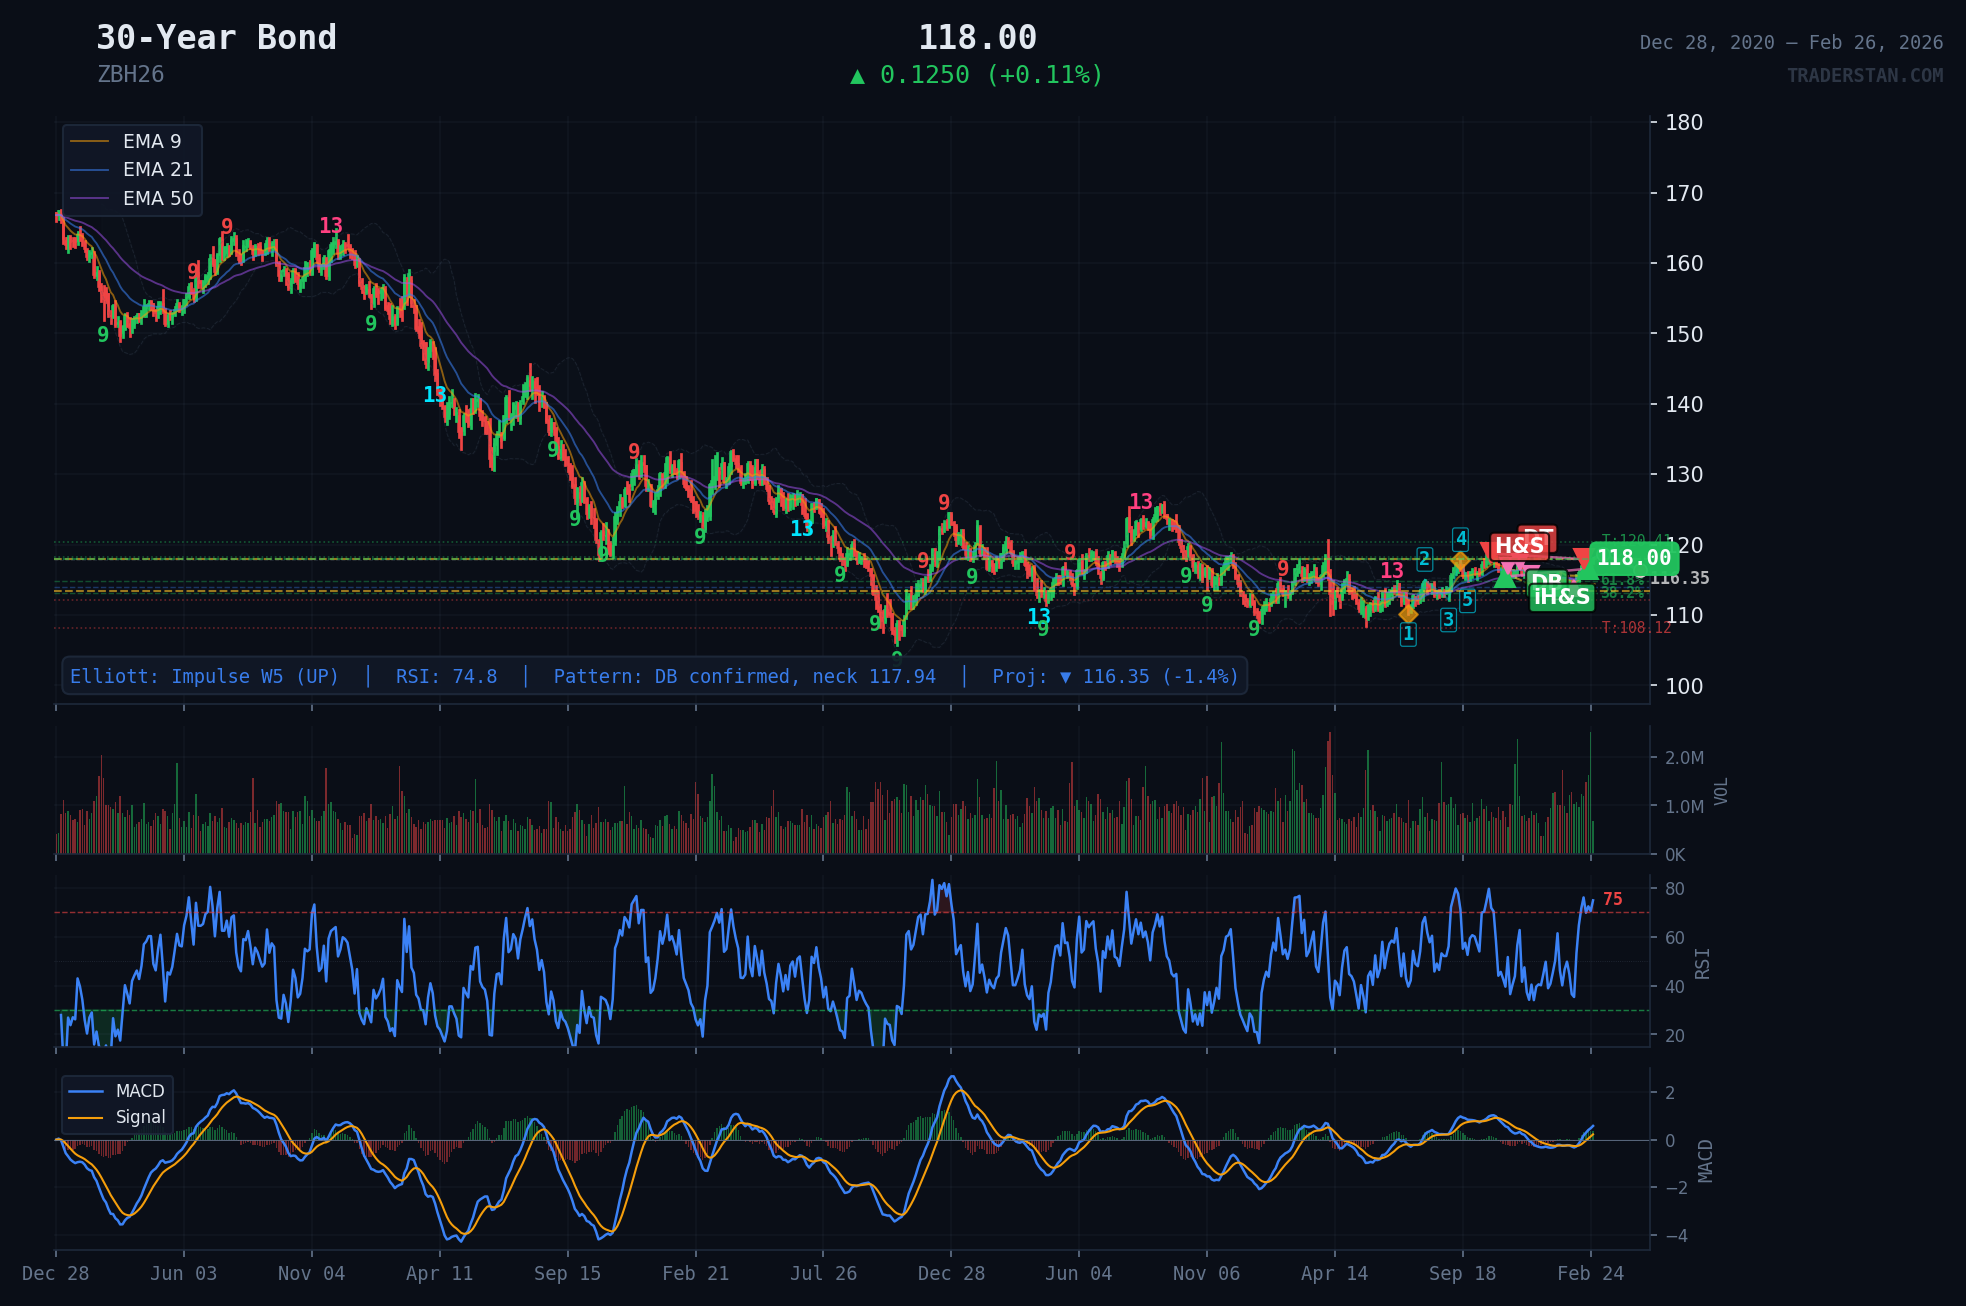Click the green 118.00 price tag

(1636, 560)
